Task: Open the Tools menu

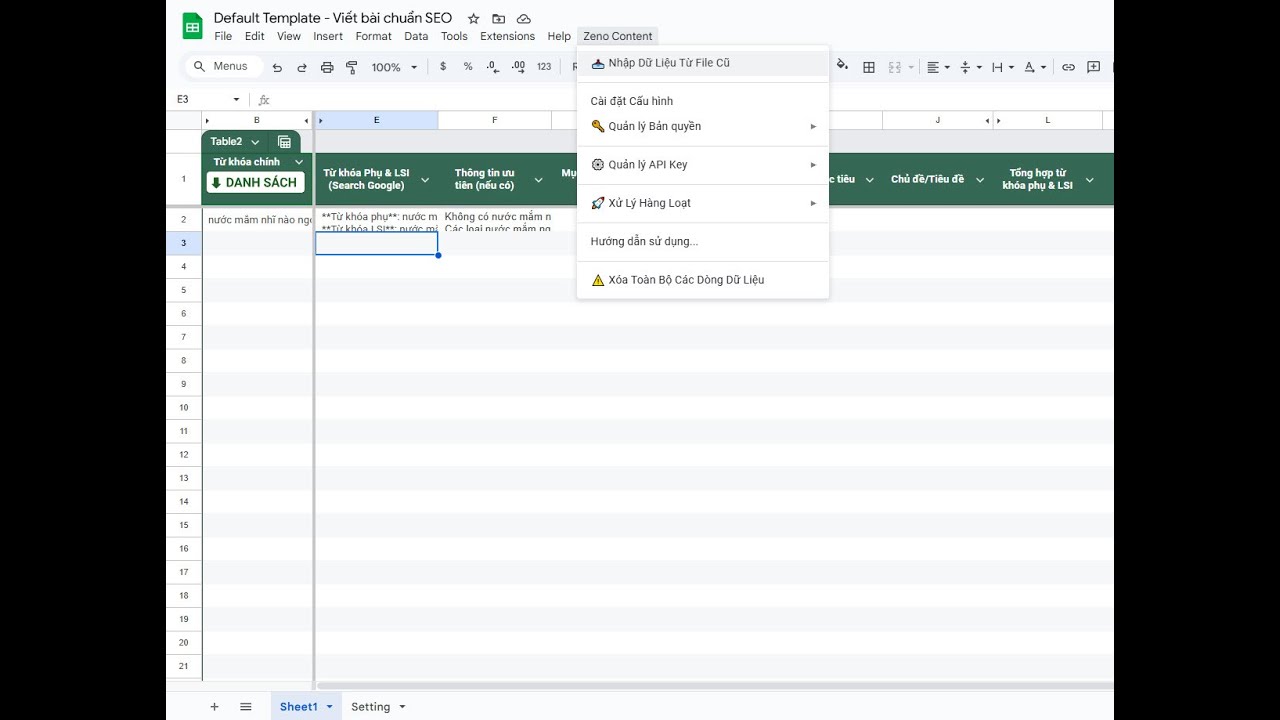Action: 454,36
